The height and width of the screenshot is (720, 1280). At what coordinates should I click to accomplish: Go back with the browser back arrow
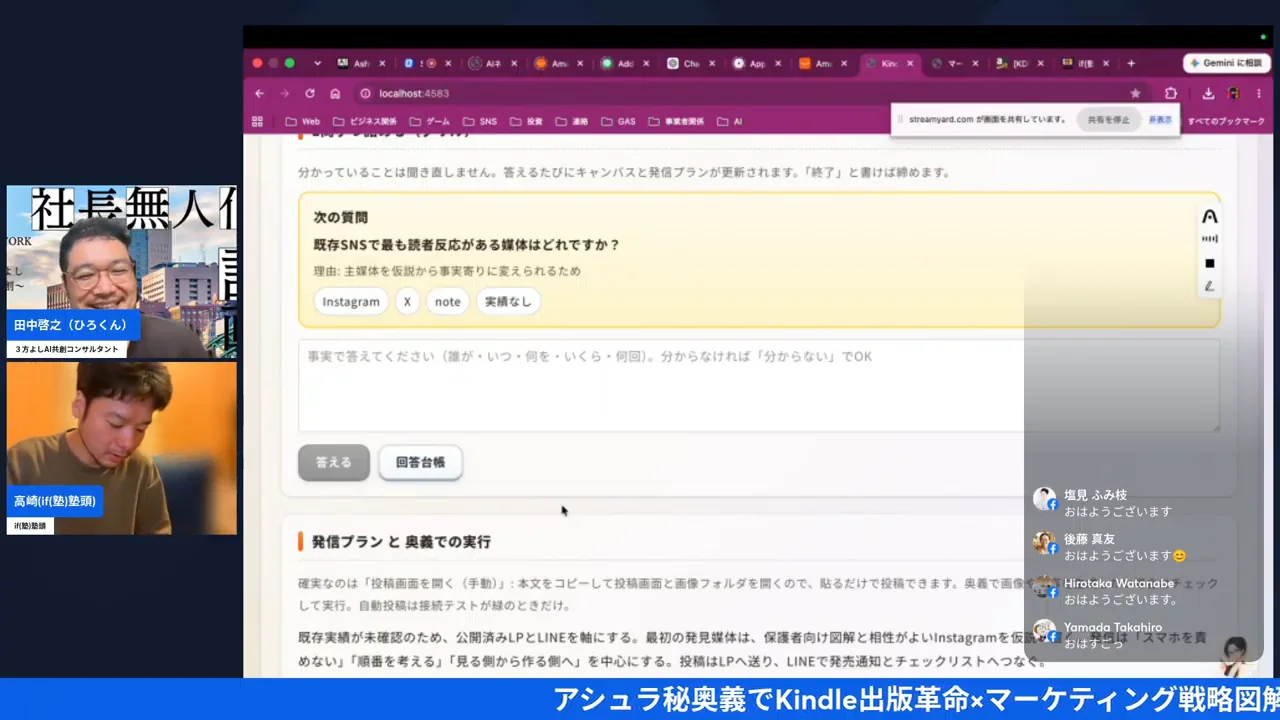pyautogui.click(x=260, y=93)
